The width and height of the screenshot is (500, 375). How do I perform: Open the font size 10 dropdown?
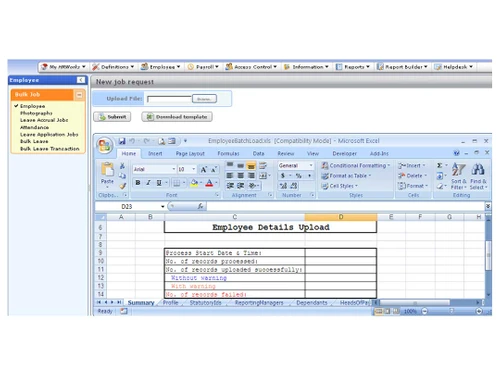[193, 169]
